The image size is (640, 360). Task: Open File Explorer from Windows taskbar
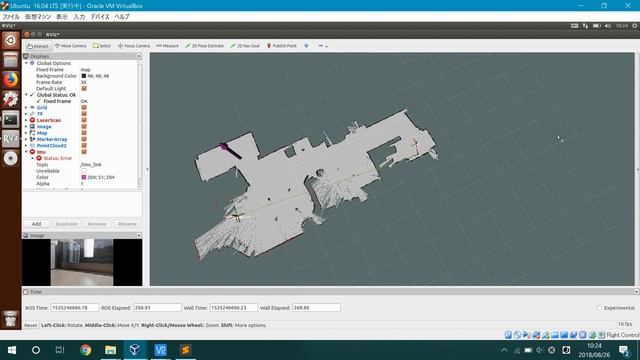point(110,350)
